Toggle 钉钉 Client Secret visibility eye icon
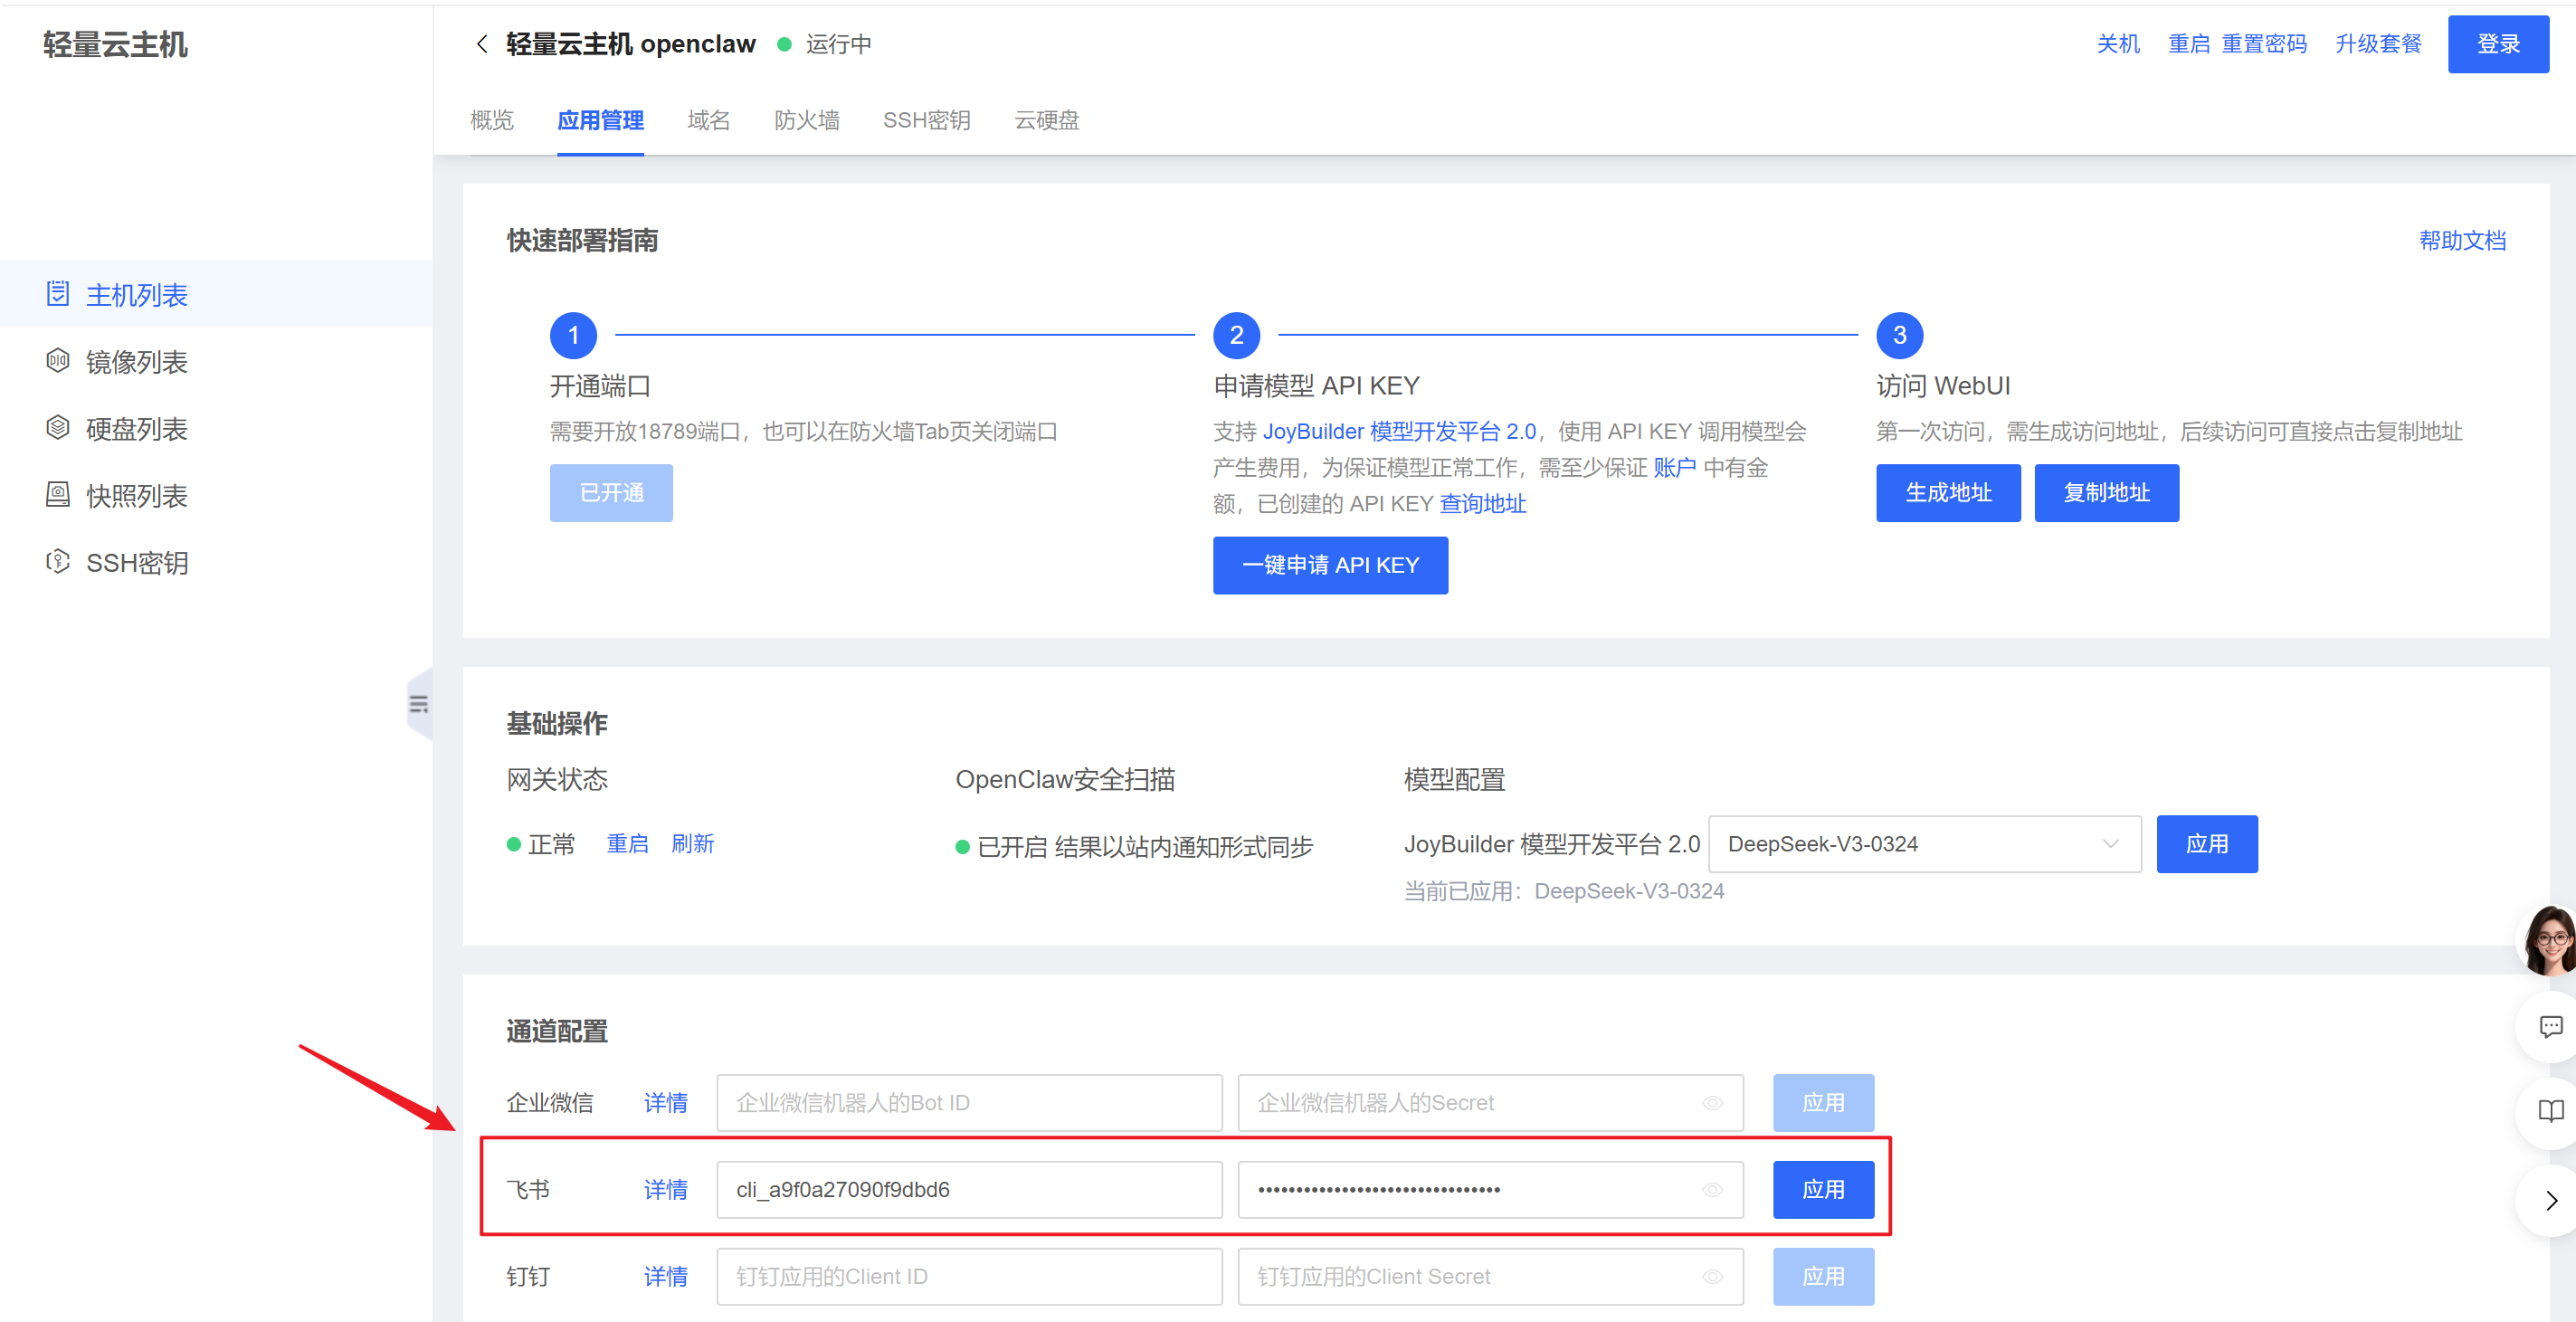2576x1322 pixels. [x=1712, y=1277]
